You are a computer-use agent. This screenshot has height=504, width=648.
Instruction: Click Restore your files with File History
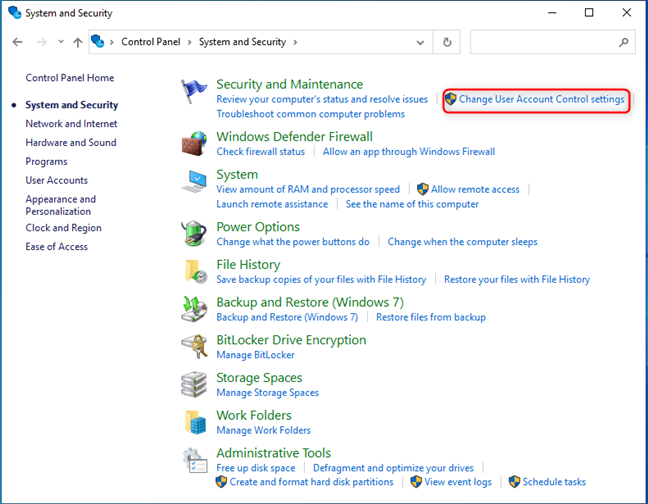point(517,280)
